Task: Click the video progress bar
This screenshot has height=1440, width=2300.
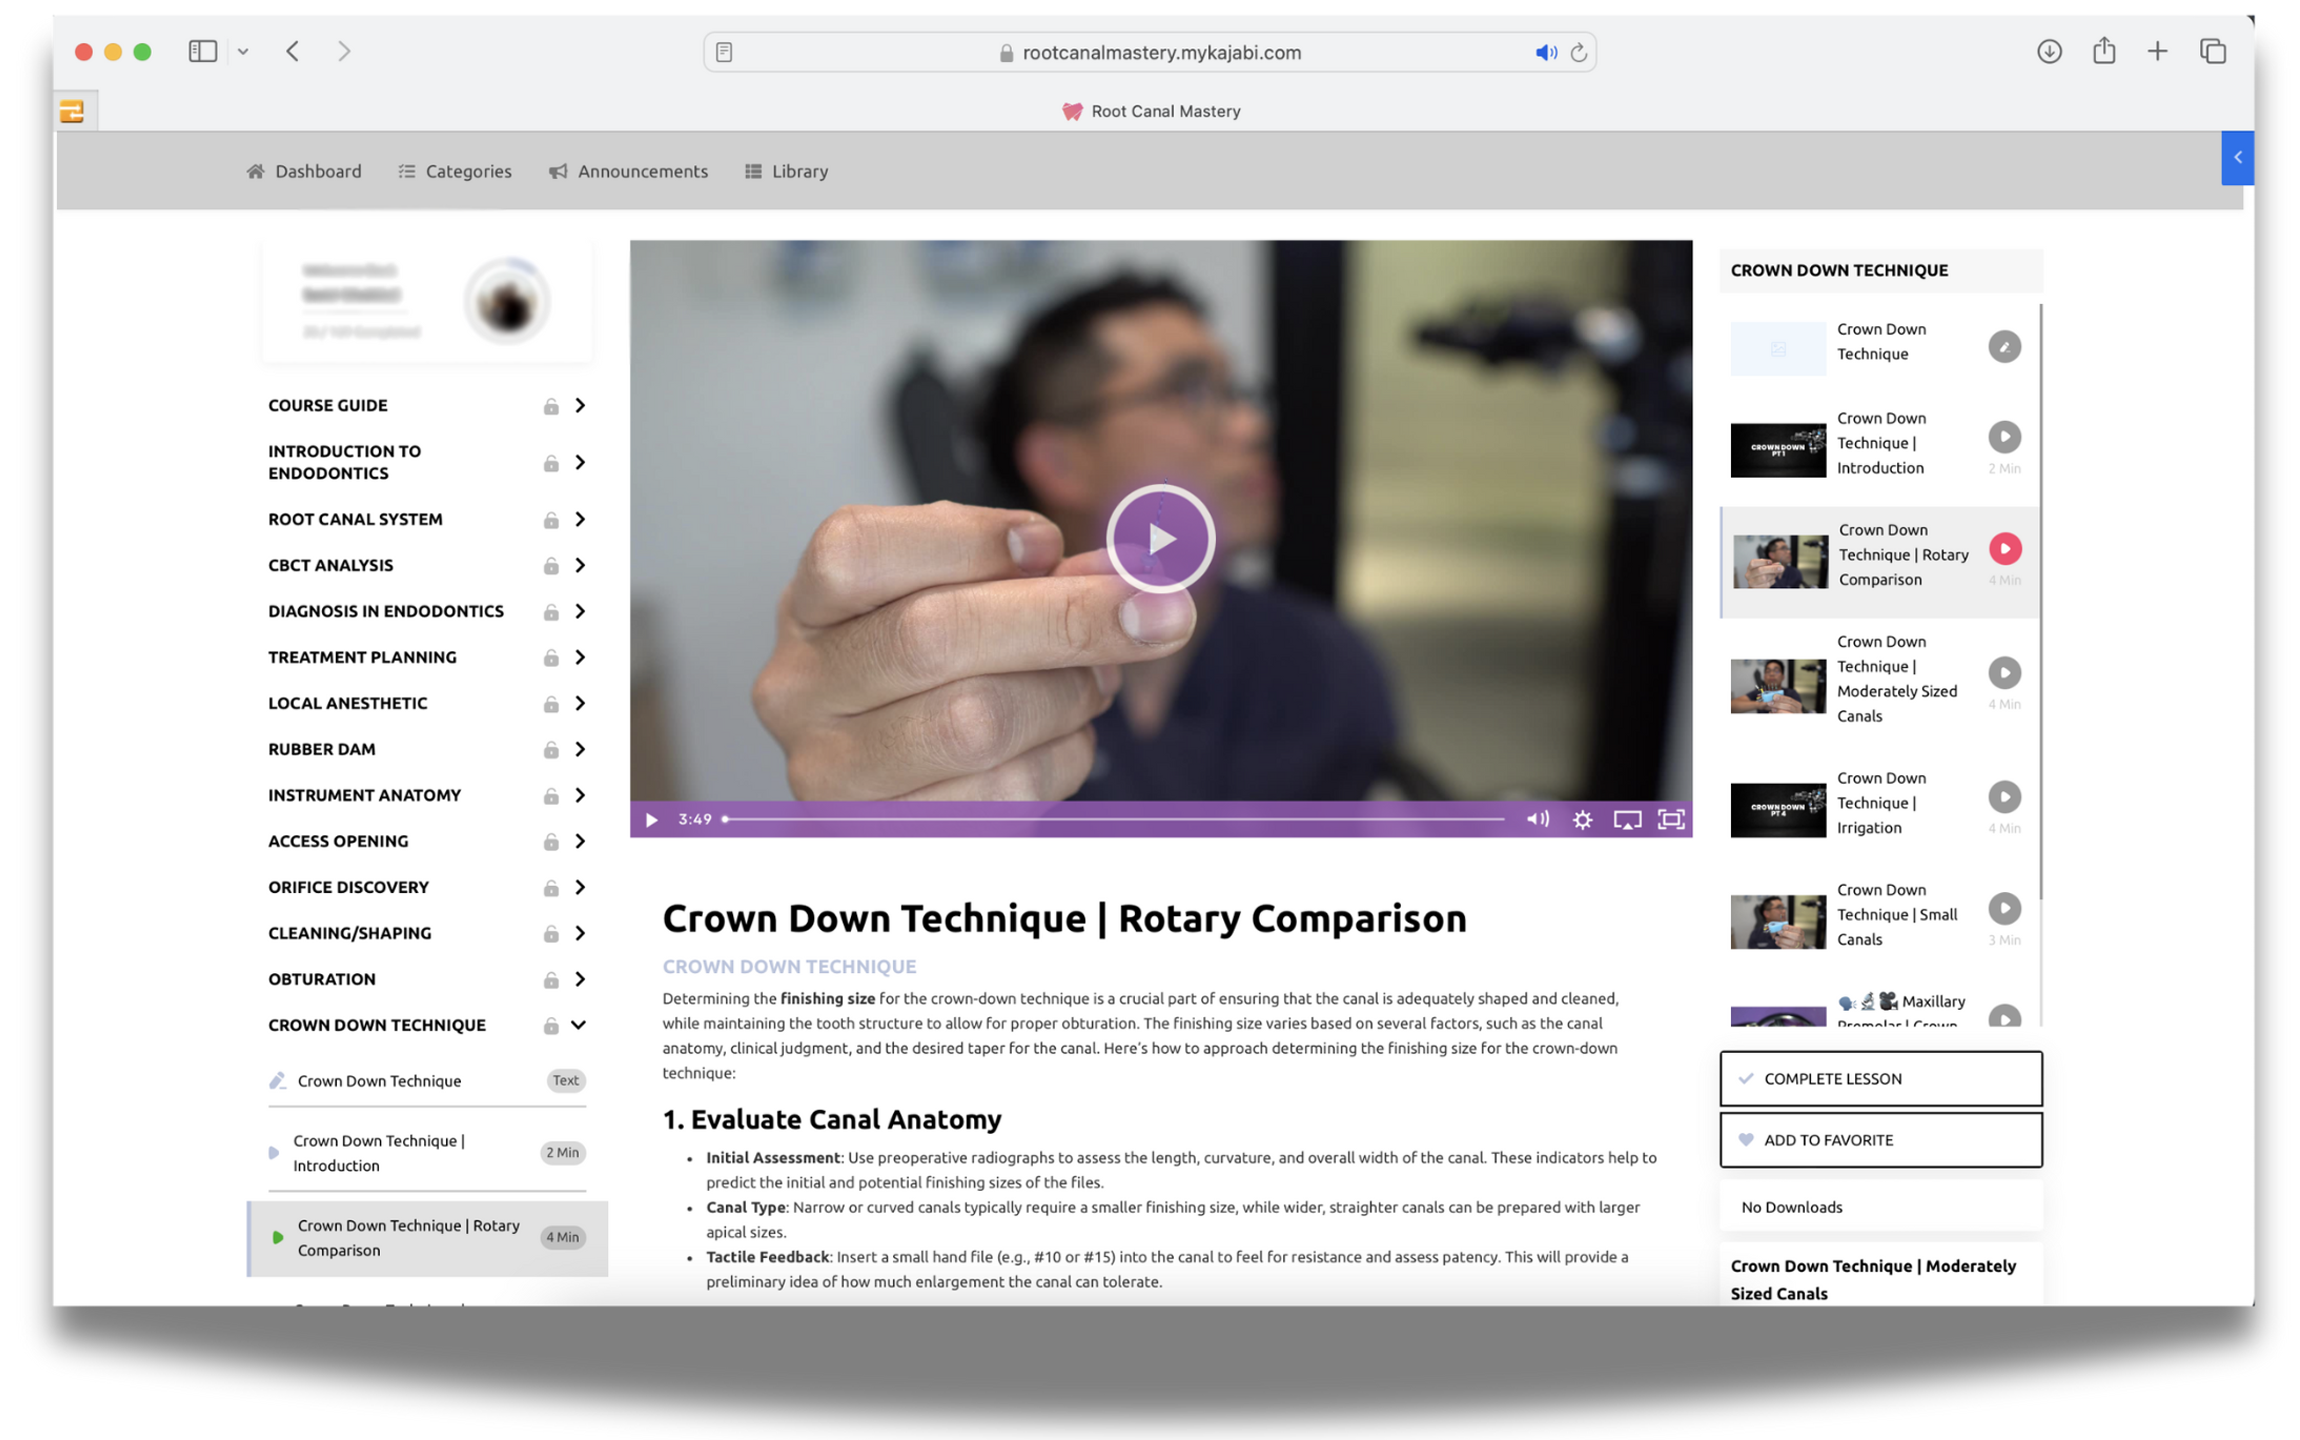Action: pos(1114,819)
